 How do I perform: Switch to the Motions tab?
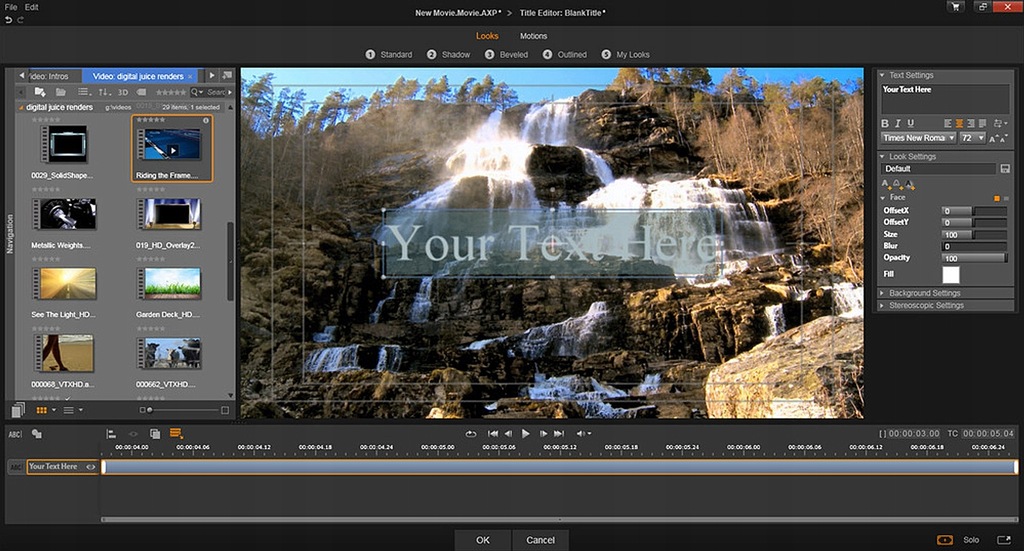534,36
